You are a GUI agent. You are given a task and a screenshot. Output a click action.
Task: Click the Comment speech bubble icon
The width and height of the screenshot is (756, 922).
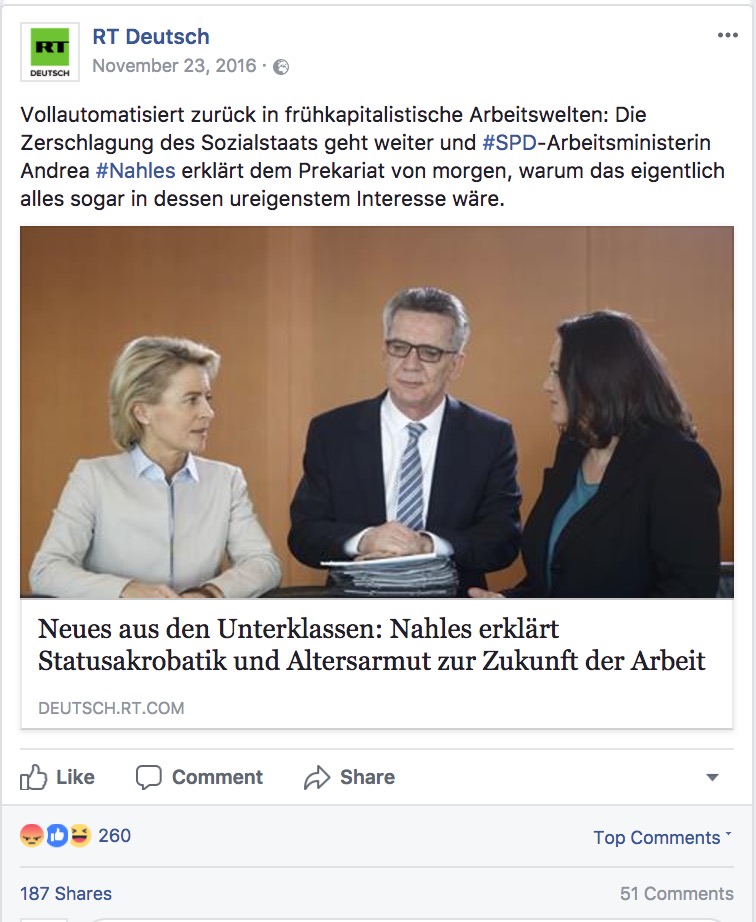coord(148,777)
